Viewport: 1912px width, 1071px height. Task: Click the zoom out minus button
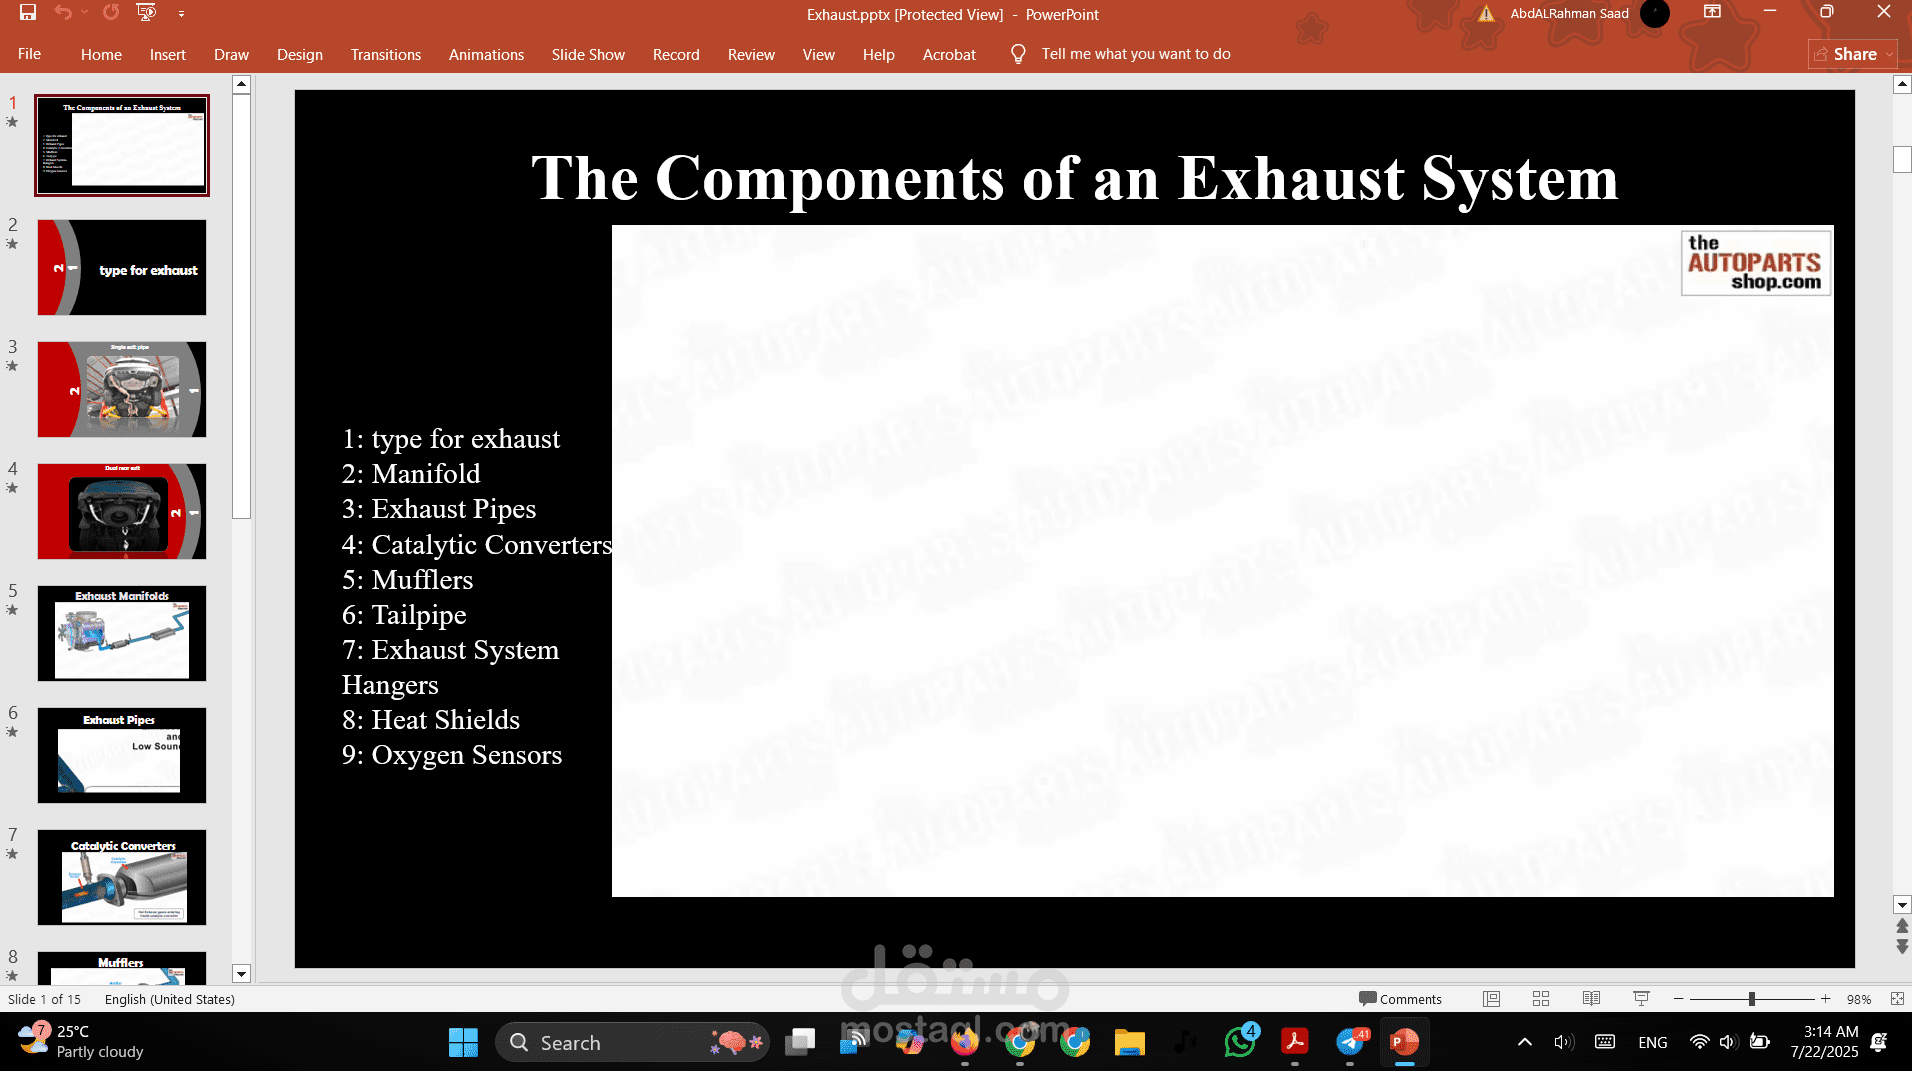click(x=1679, y=999)
